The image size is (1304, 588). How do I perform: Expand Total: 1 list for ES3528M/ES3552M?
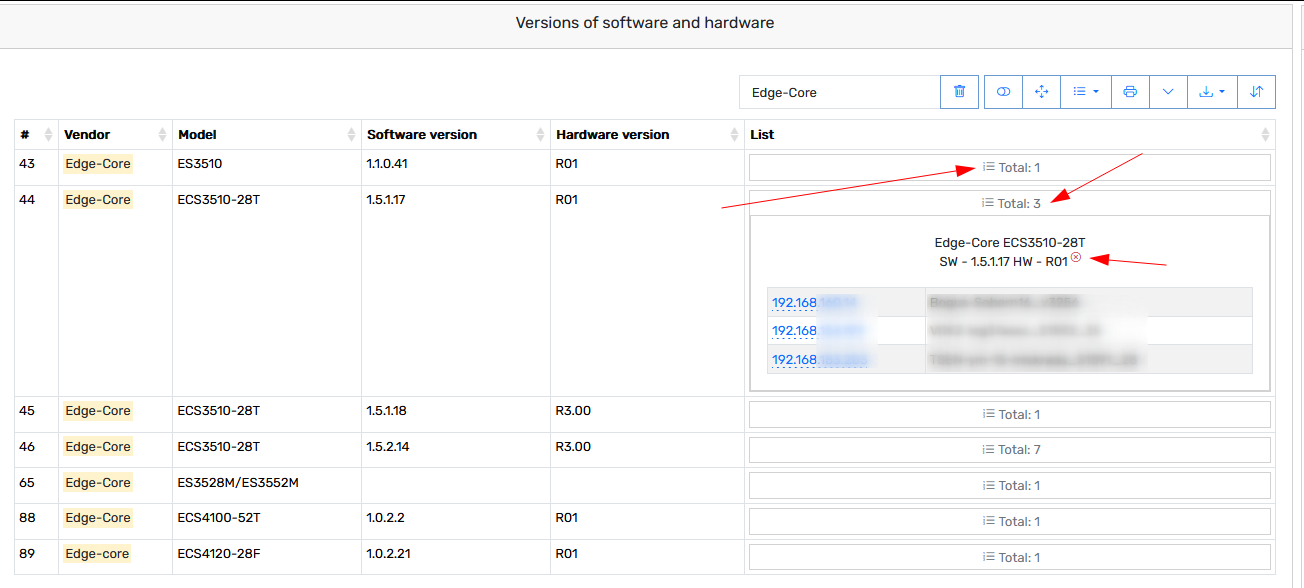pos(1010,486)
